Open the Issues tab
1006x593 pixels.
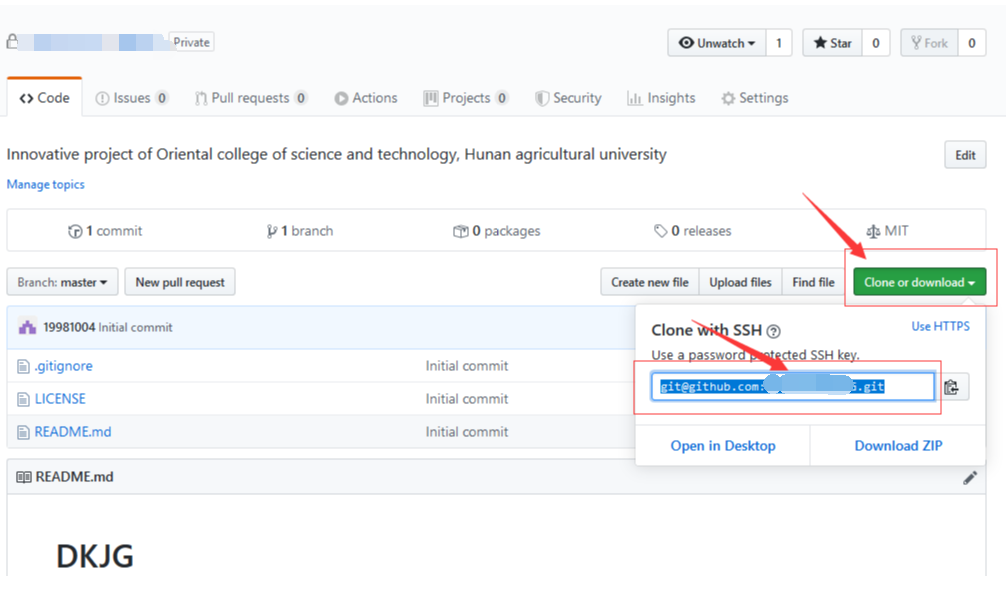click(x=132, y=98)
